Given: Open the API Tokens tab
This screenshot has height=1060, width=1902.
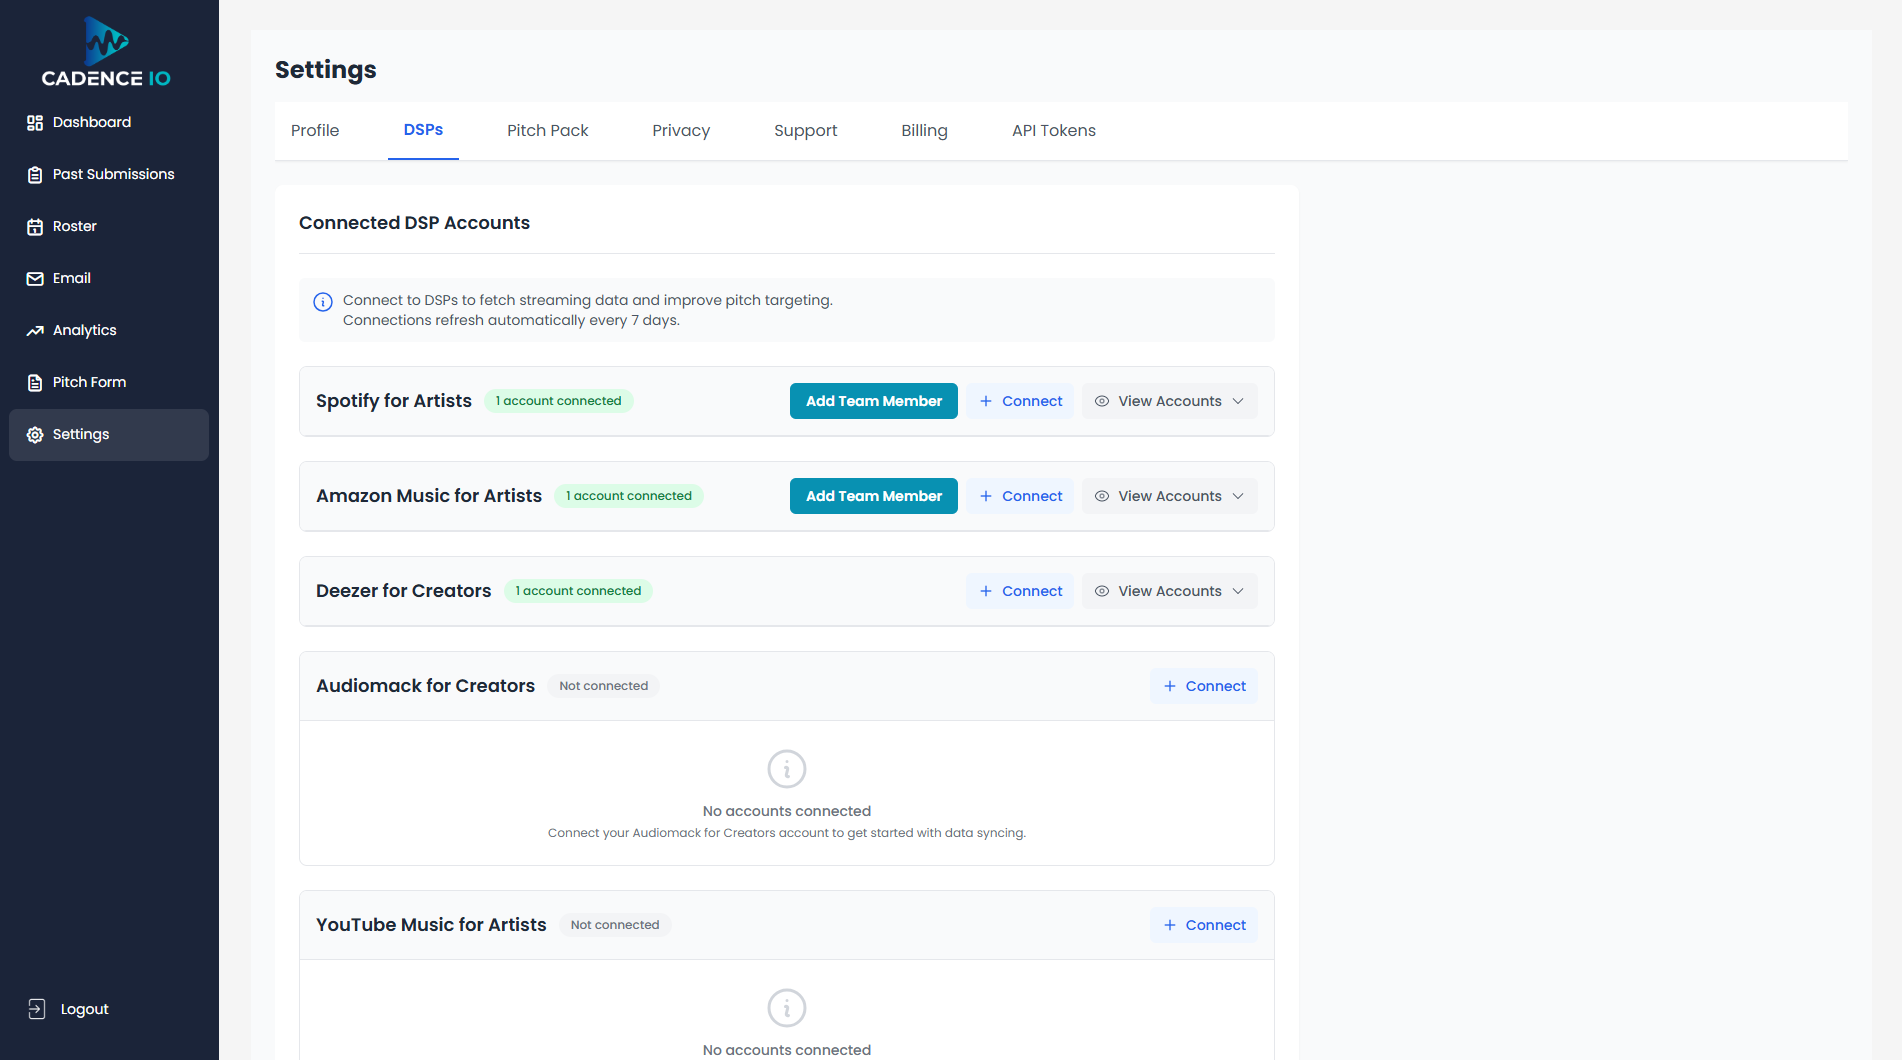Looking at the screenshot, I should click(1053, 131).
